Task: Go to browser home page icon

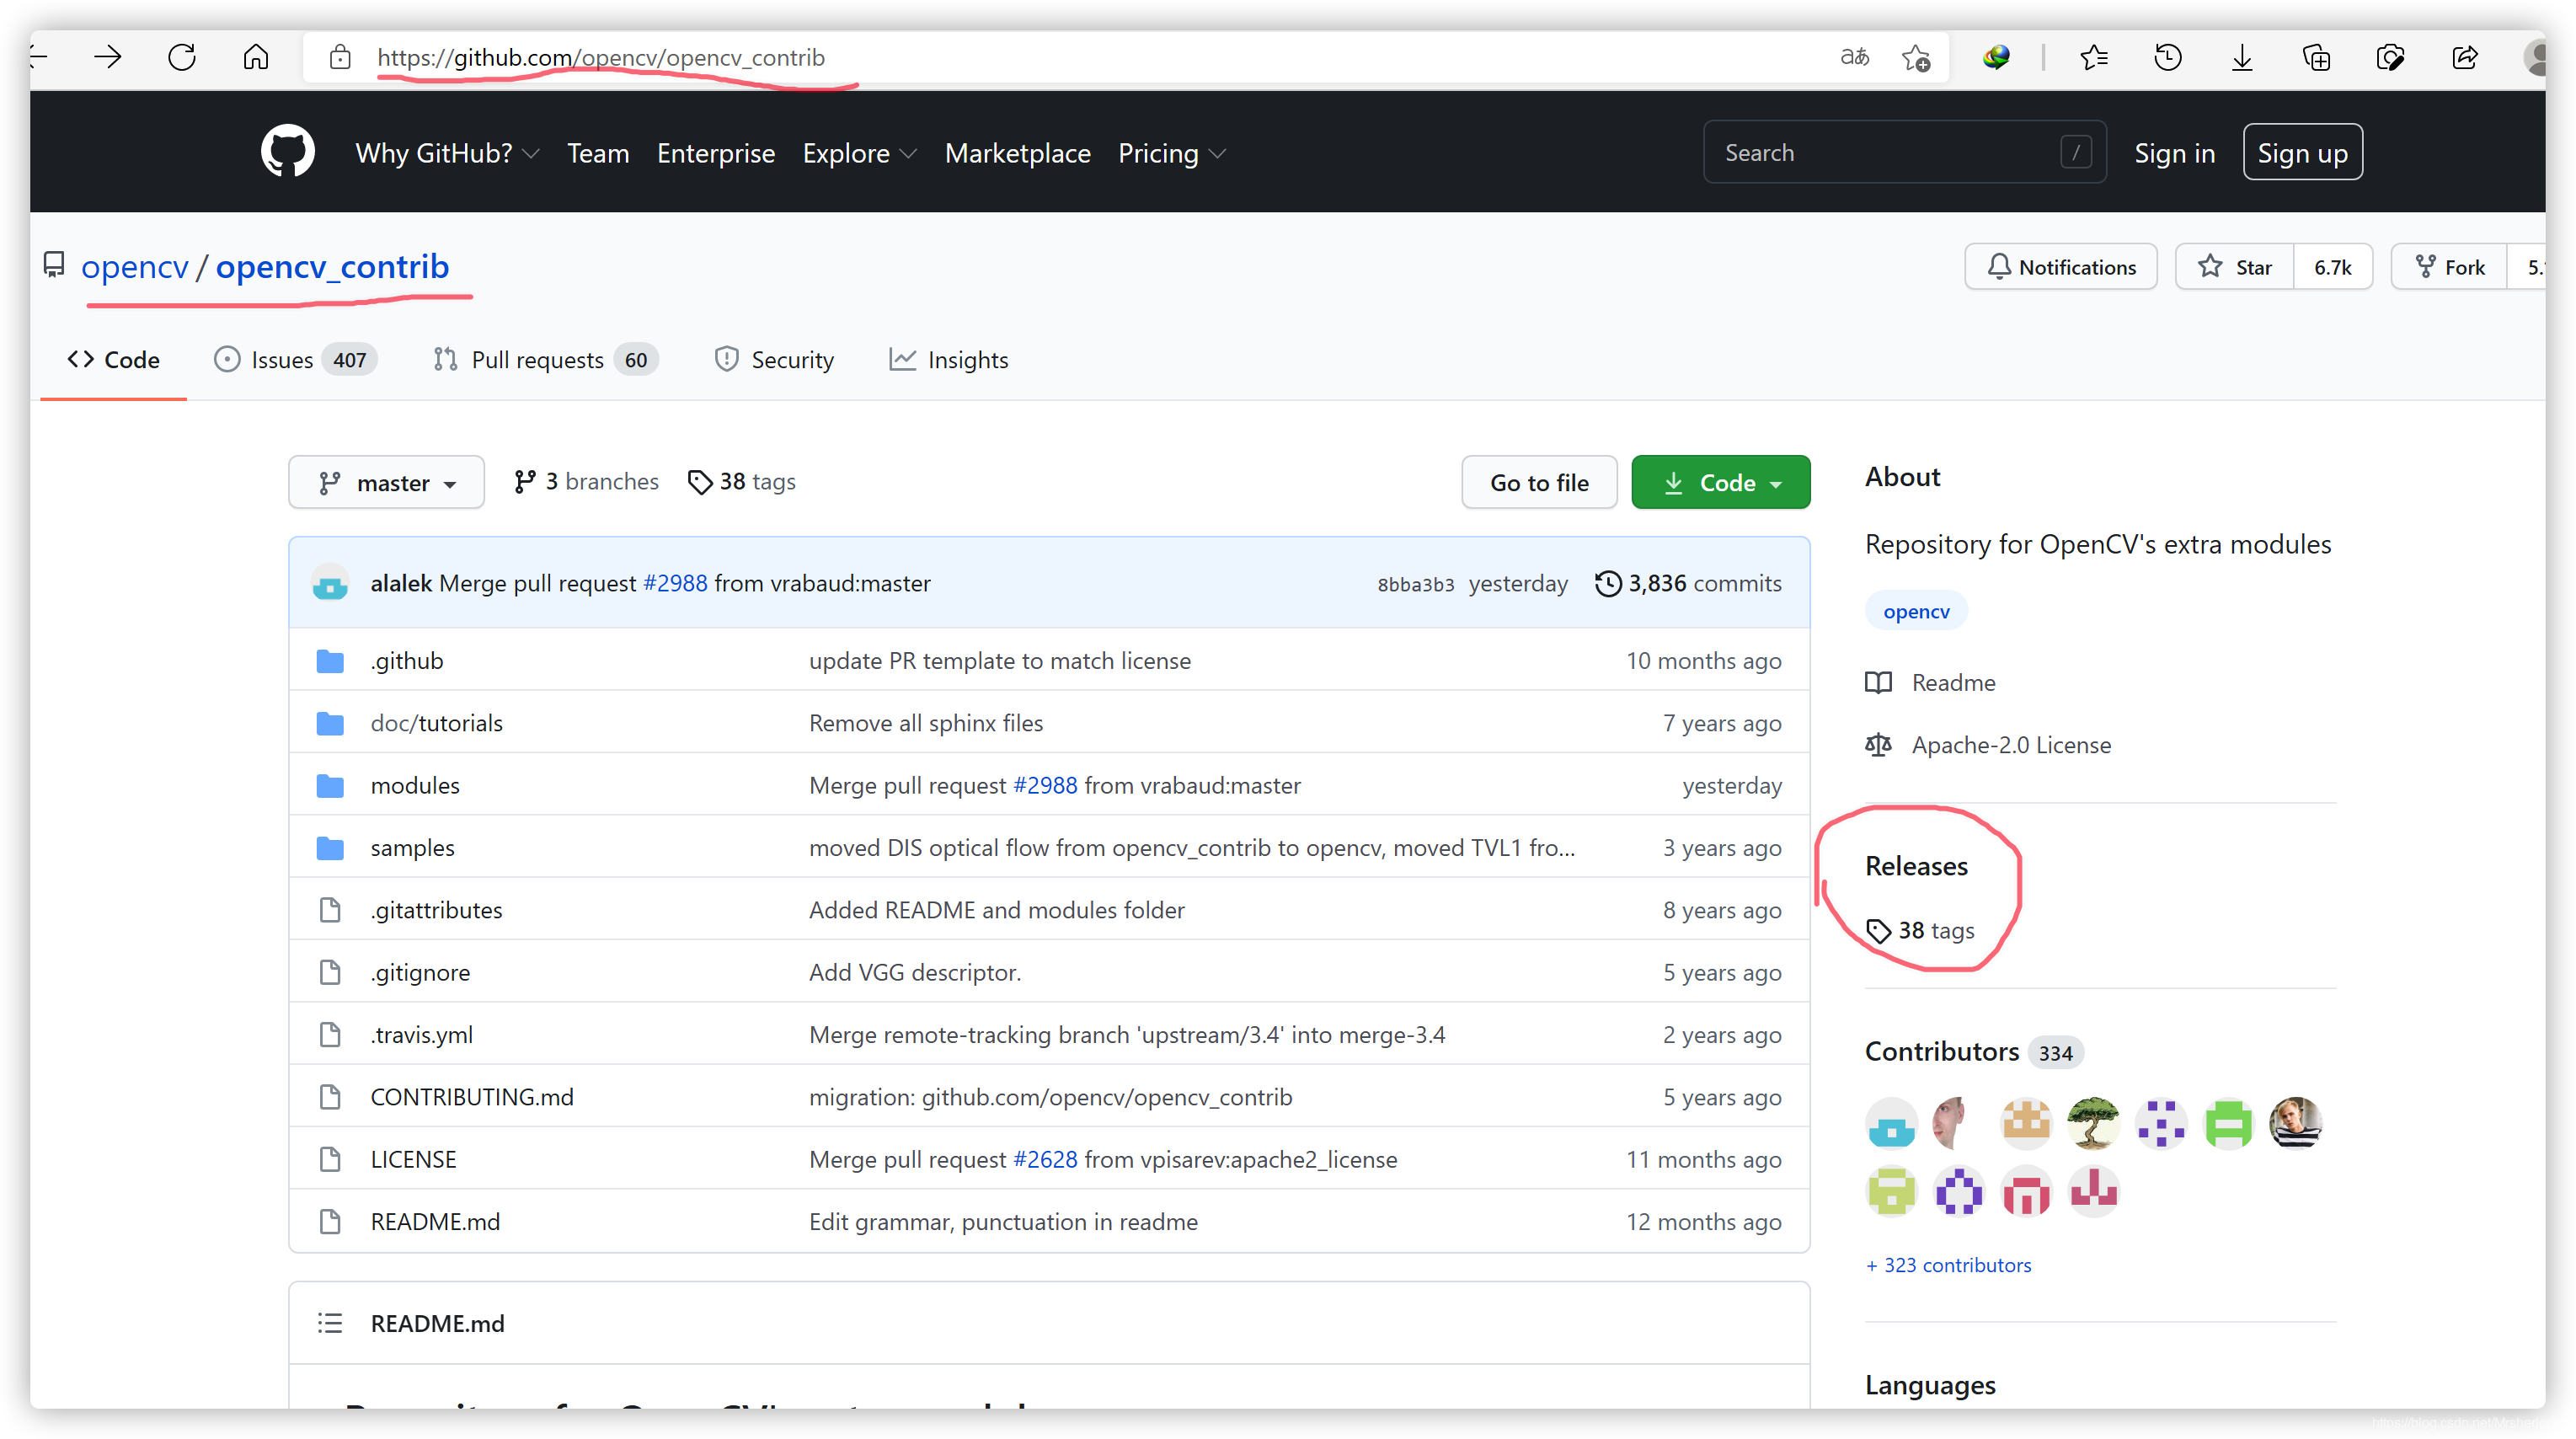Action: pyautogui.click(x=256, y=57)
